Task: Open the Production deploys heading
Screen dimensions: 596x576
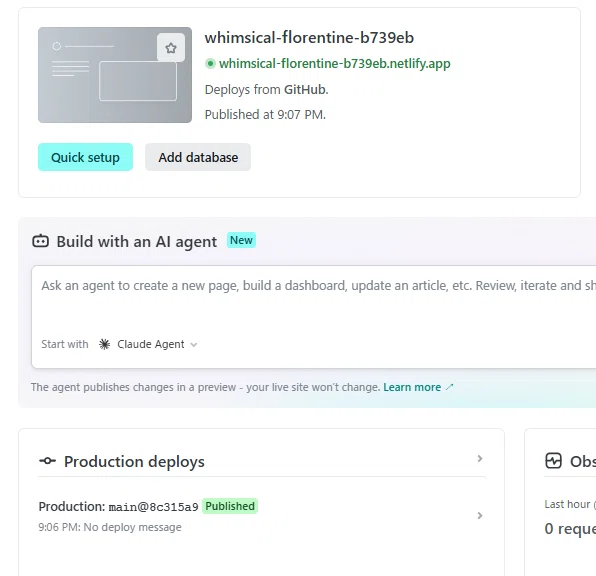Action: tap(134, 462)
